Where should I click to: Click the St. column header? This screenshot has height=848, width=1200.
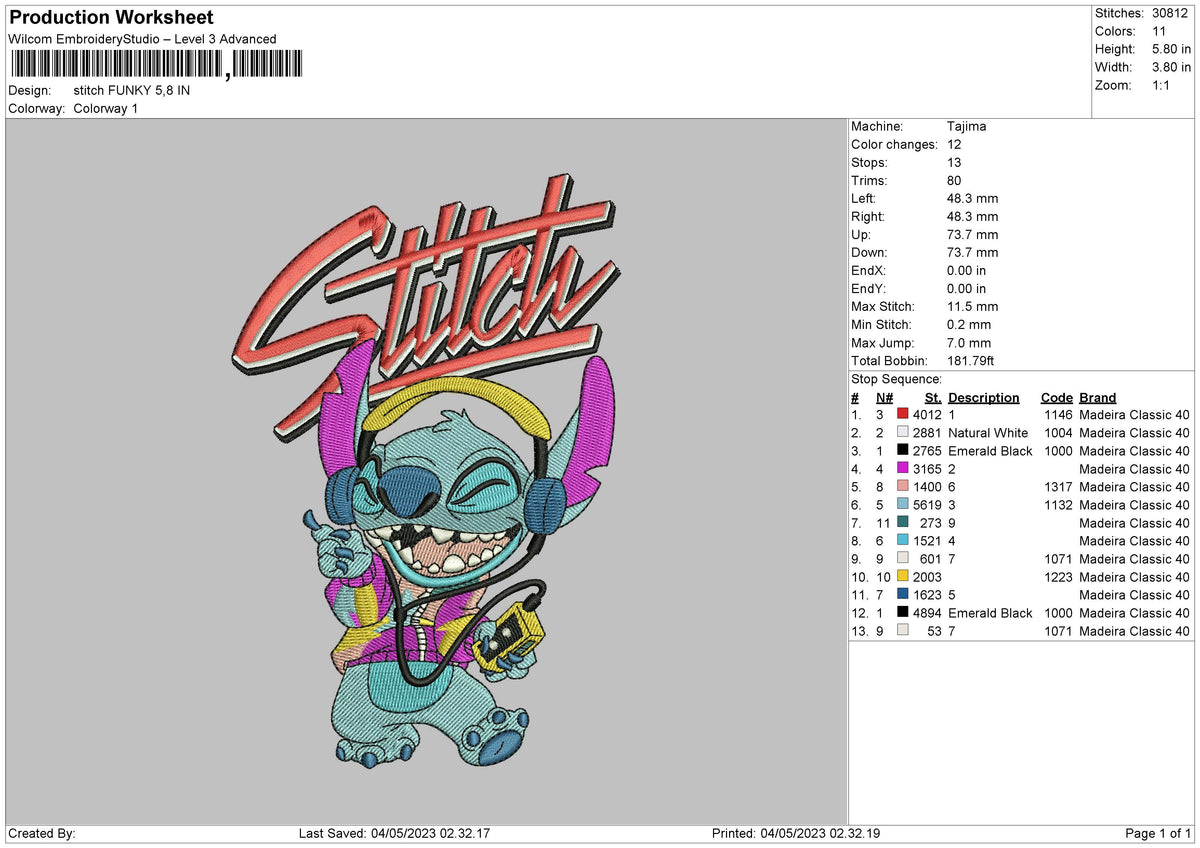click(x=934, y=398)
